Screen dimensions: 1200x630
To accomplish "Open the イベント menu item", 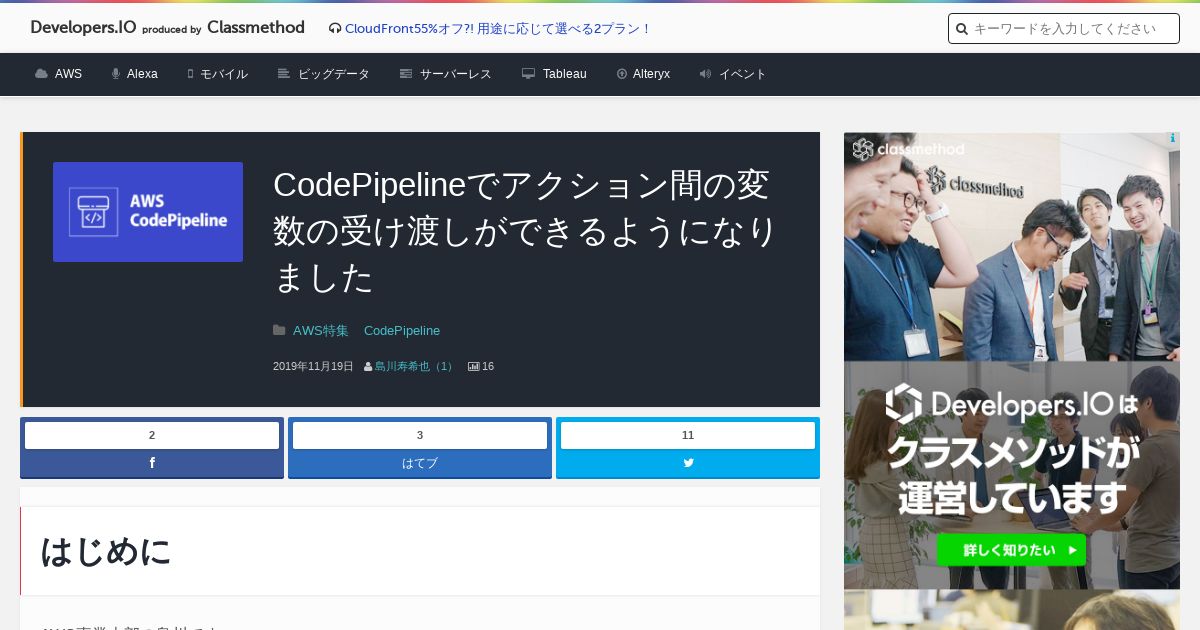I will click(x=743, y=74).
